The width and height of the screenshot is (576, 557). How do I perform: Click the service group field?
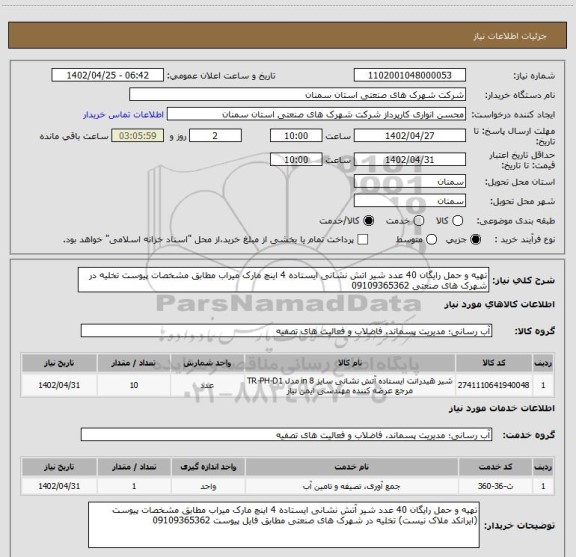[286, 435]
